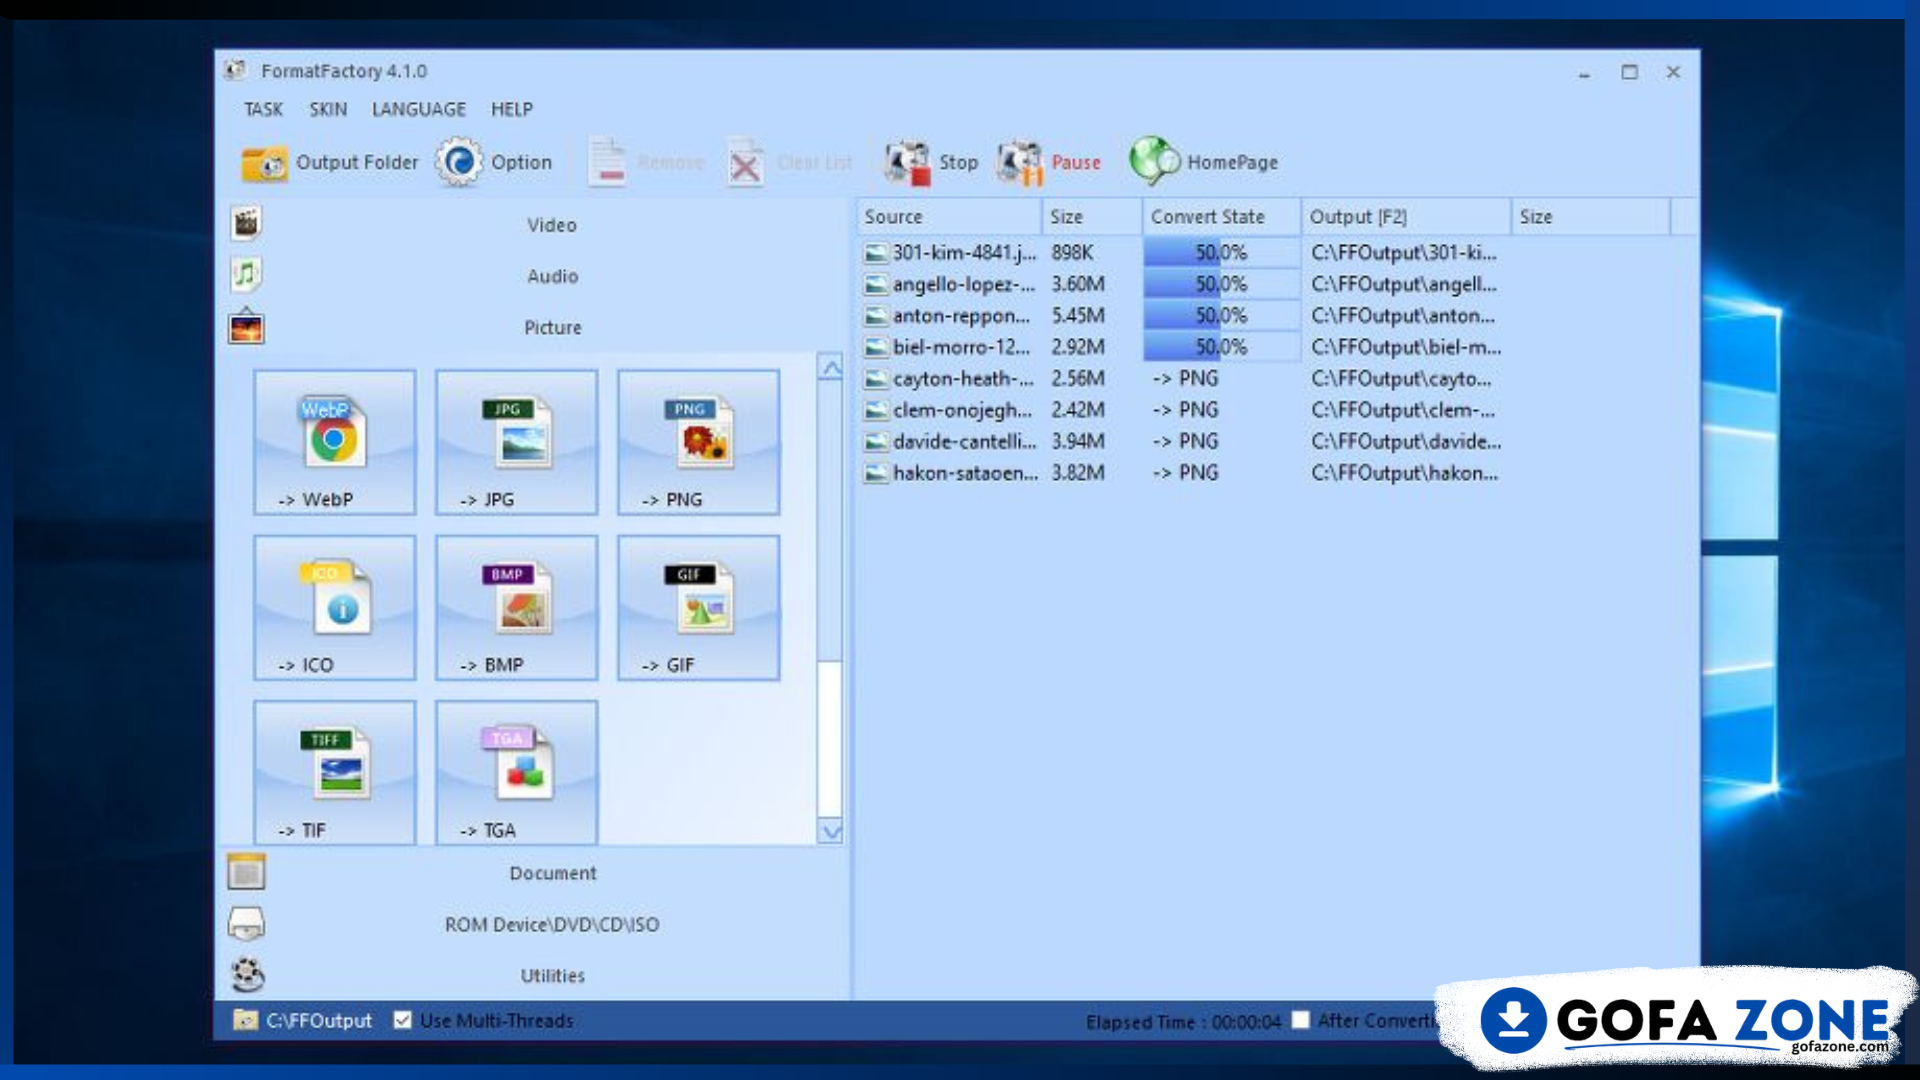Viewport: 1920px width, 1080px height.
Task: Click the picture panel scroll up arrow
Action: (830, 367)
